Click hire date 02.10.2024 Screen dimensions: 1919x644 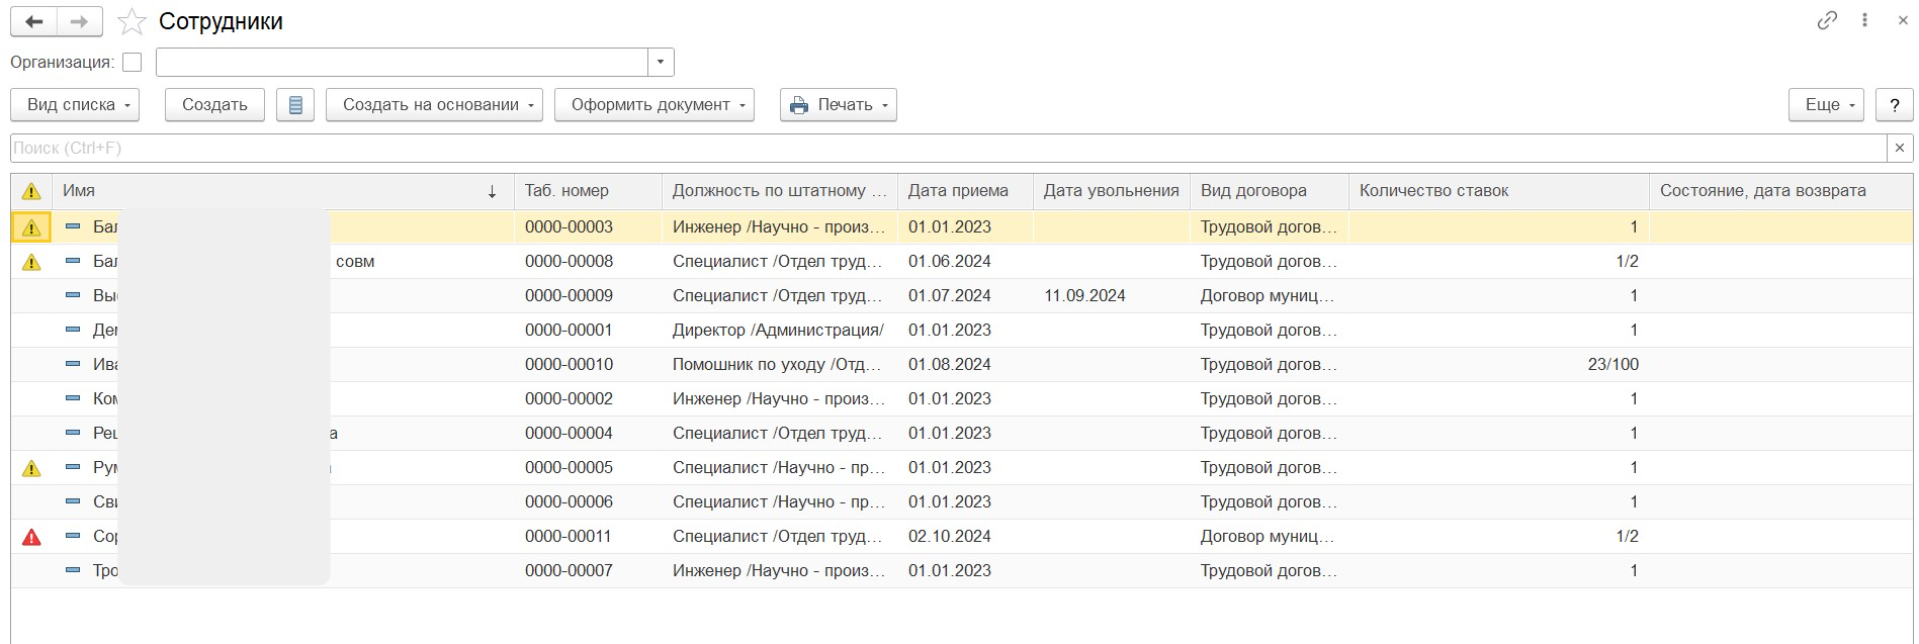[950, 537]
